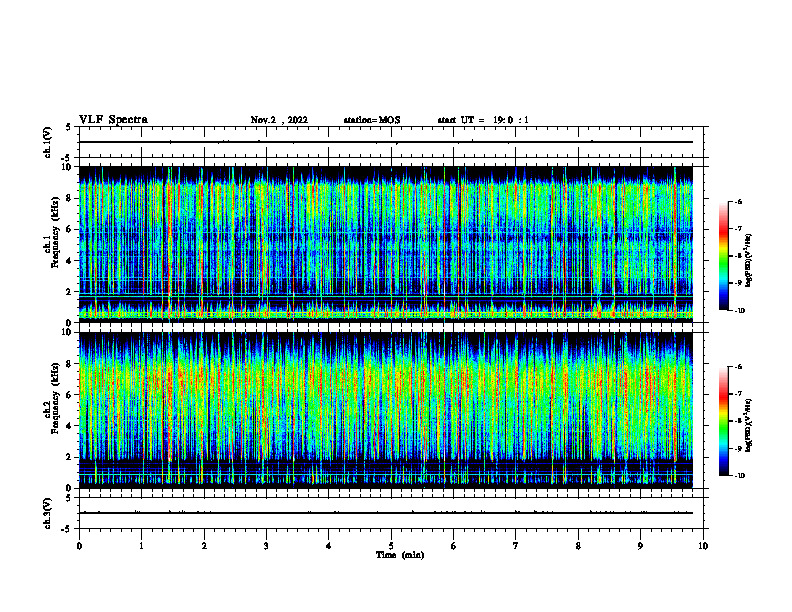Click the time-axis tick label "9"
The image size is (792, 612).
point(640,546)
